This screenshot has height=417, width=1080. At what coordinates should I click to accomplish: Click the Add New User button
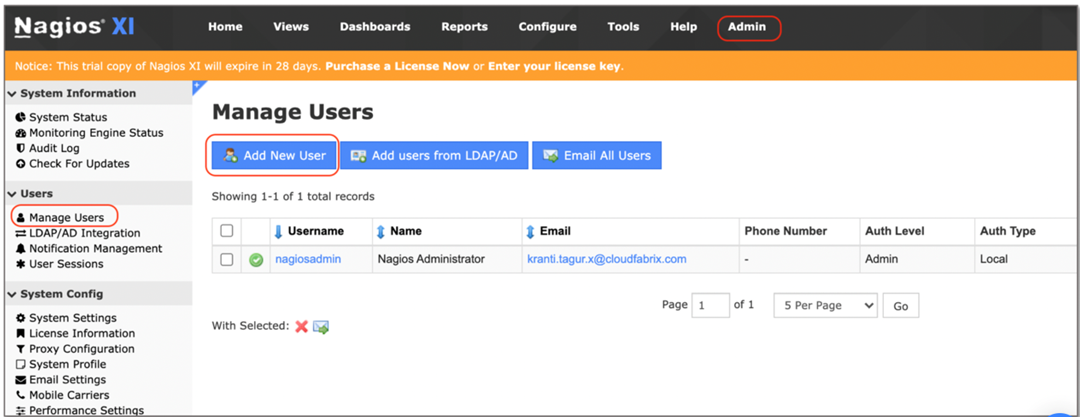click(x=274, y=155)
